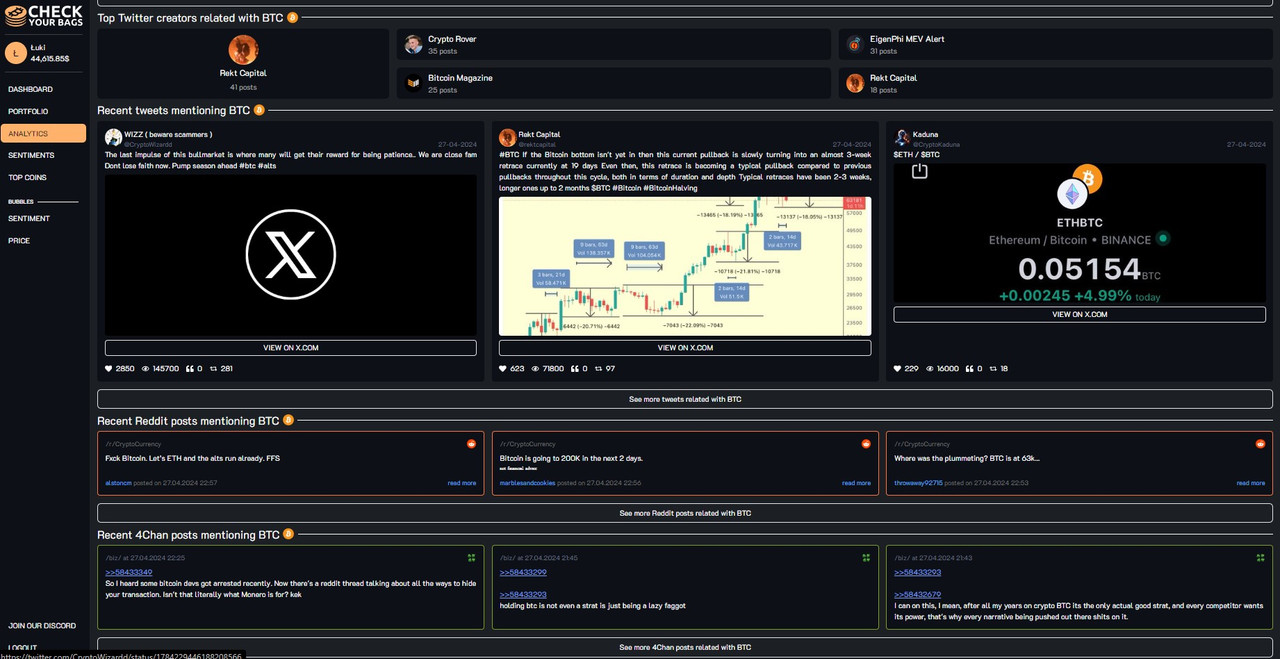This screenshot has height=659, width=1280.
Task: Follow the >>58433299 4chan reference link
Action: 523,572
